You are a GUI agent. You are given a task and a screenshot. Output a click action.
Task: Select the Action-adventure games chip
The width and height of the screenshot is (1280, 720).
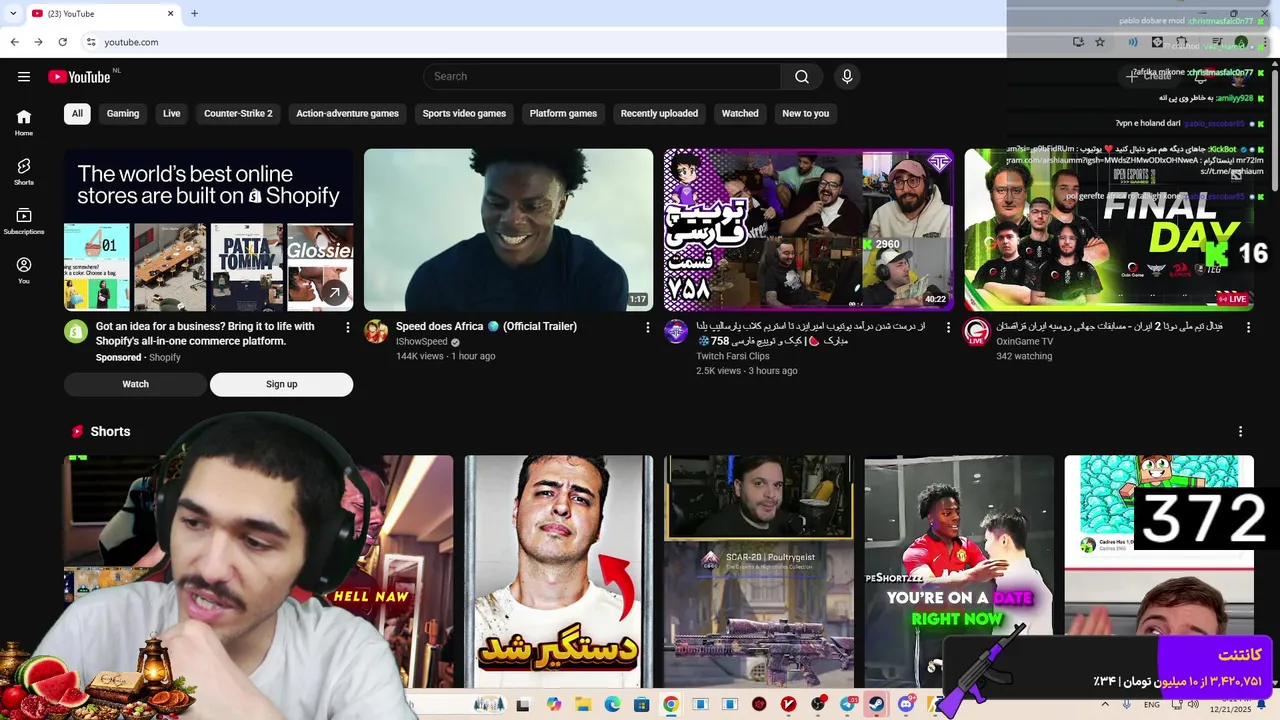[347, 114]
